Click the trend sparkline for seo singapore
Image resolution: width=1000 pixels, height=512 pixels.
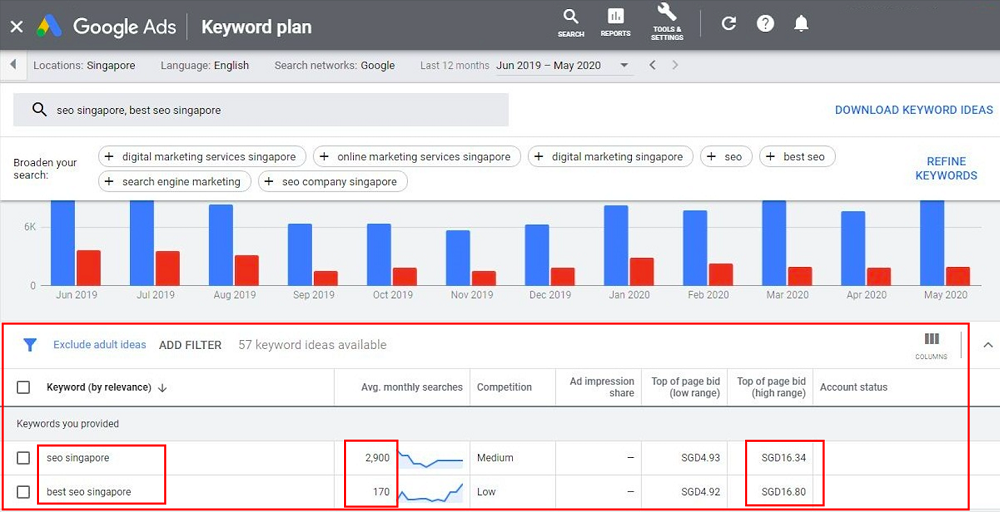coord(430,458)
